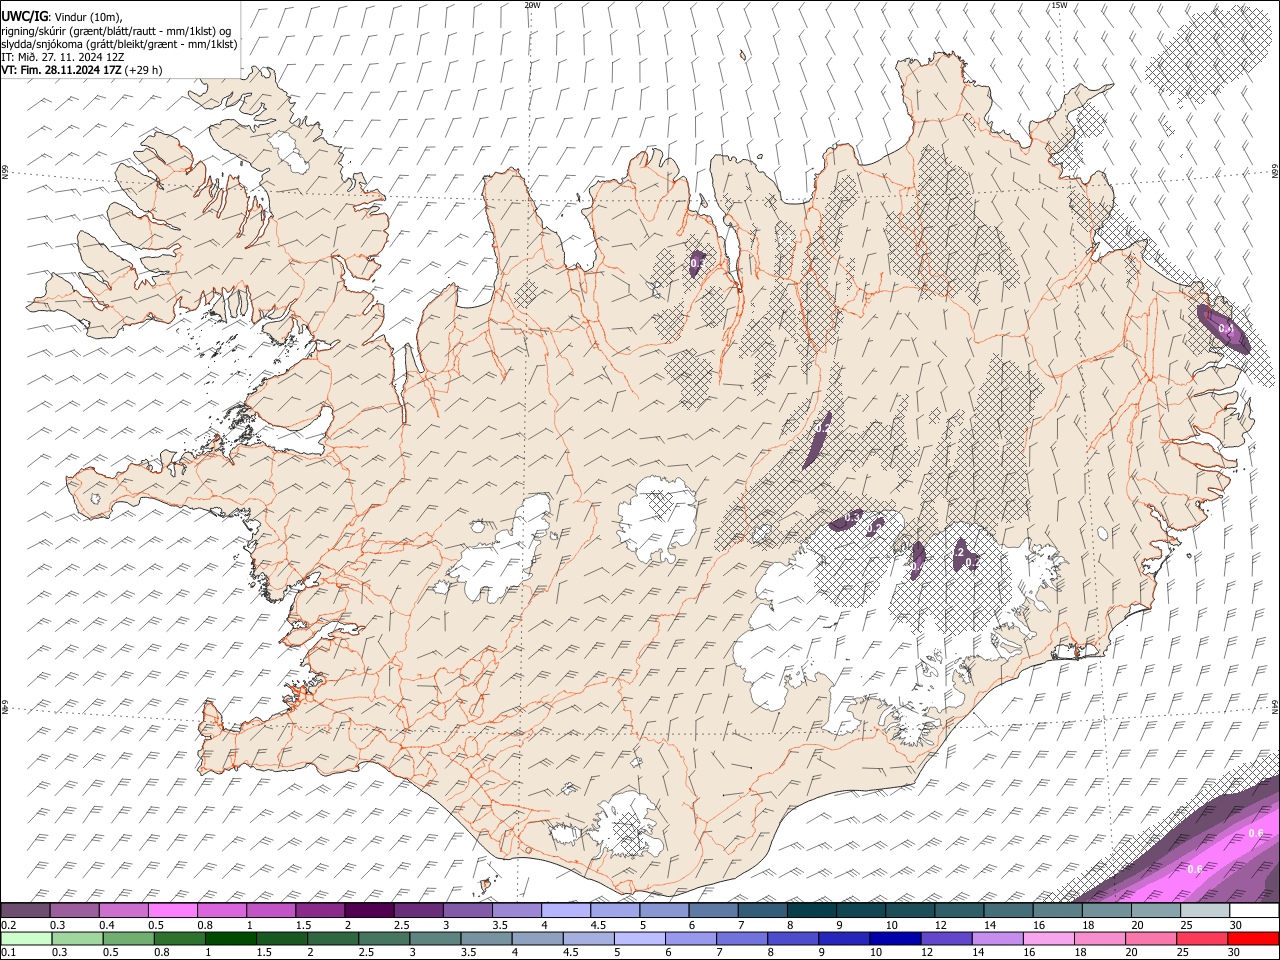Pick the lower legend swatch between 3 and 3.5
The width and height of the screenshot is (1280, 960).
[x=434, y=938]
